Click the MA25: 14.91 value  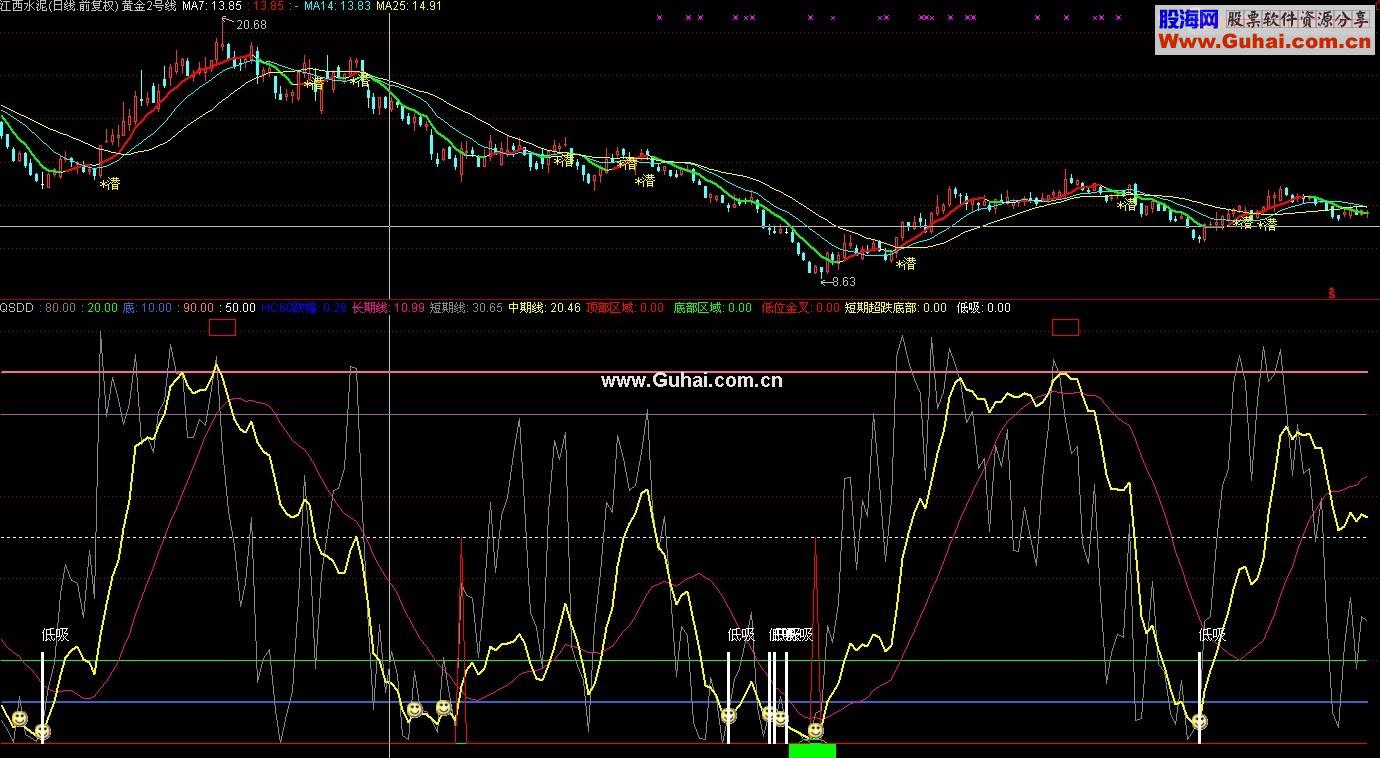pos(409,6)
